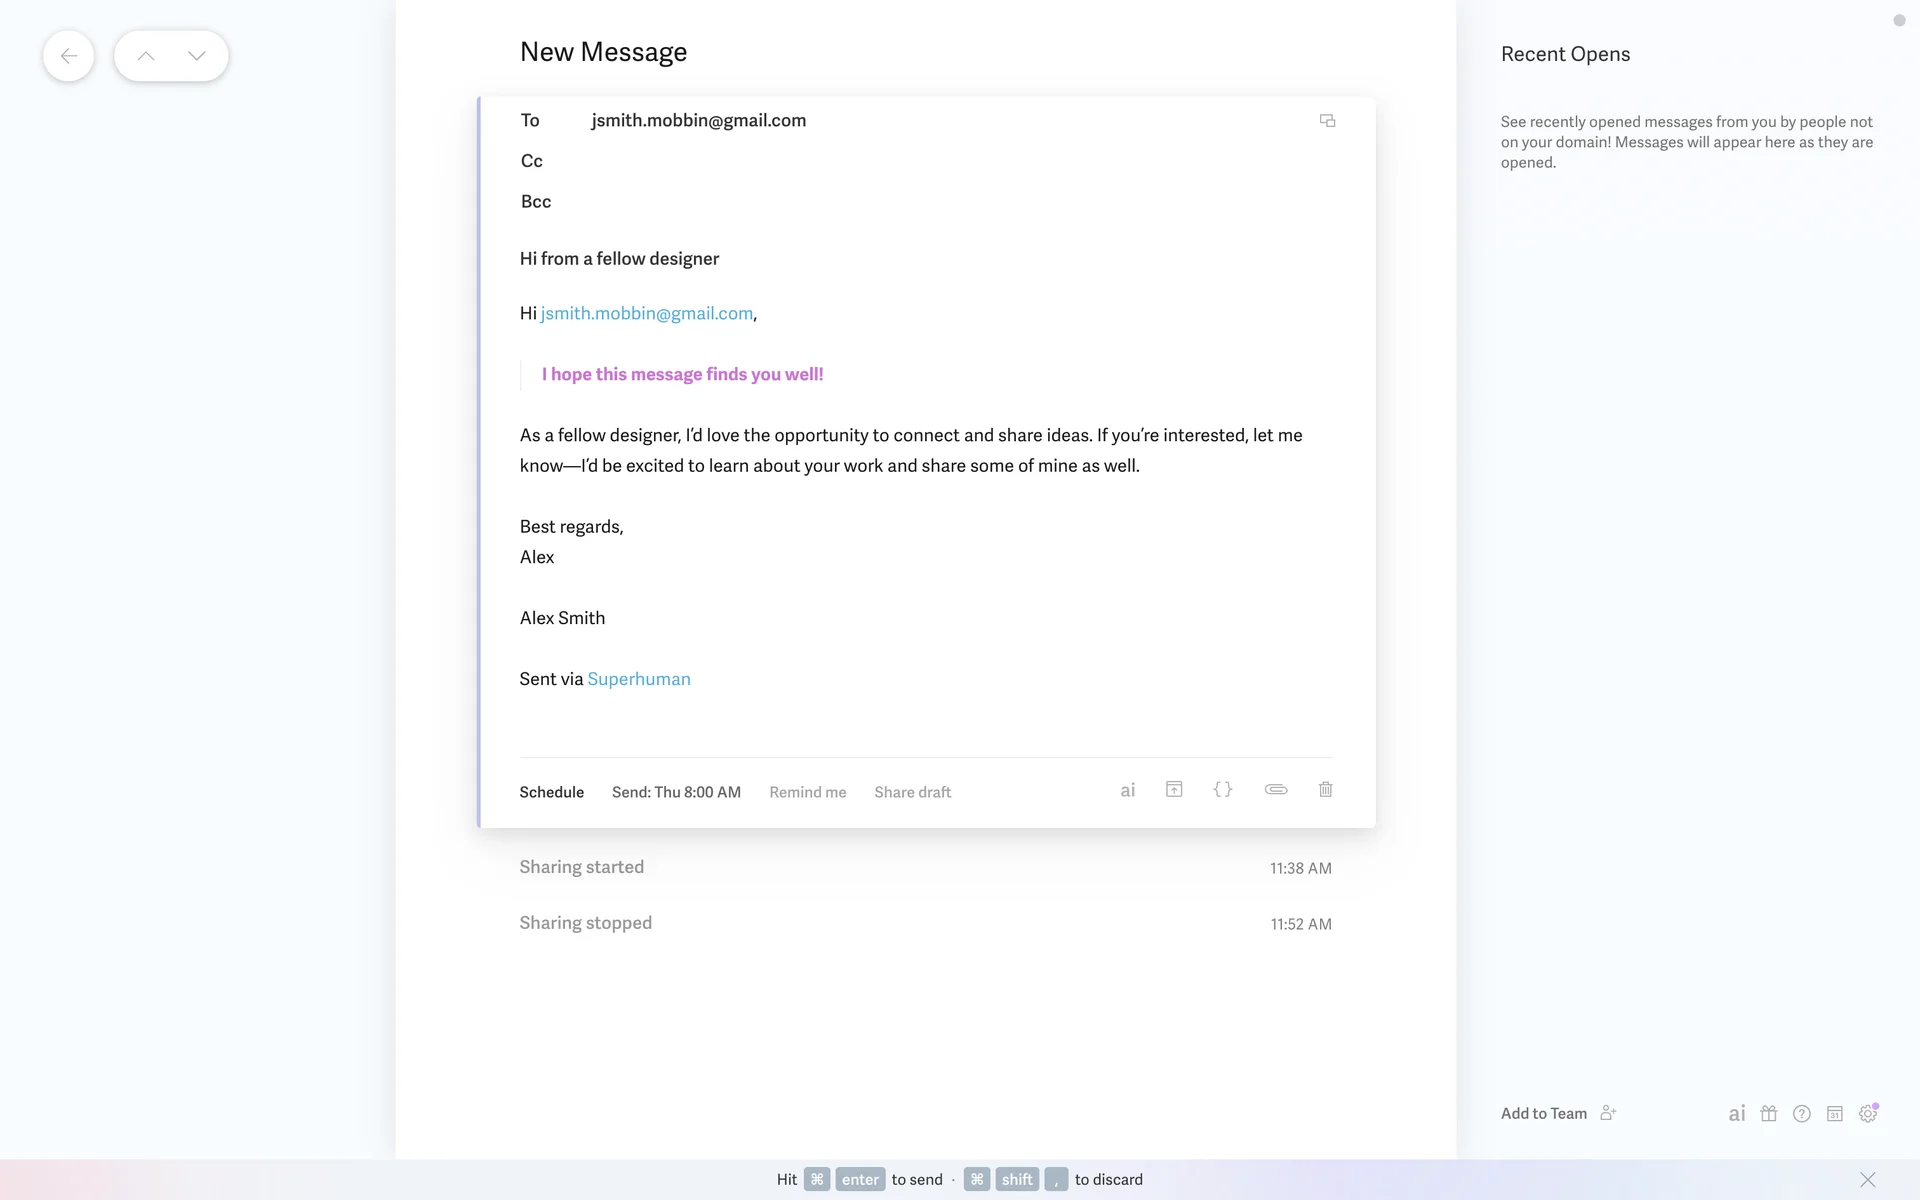This screenshot has height=1200, width=1920.
Task: Open the Superhuman link in signature
Action: (x=639, y=679)
